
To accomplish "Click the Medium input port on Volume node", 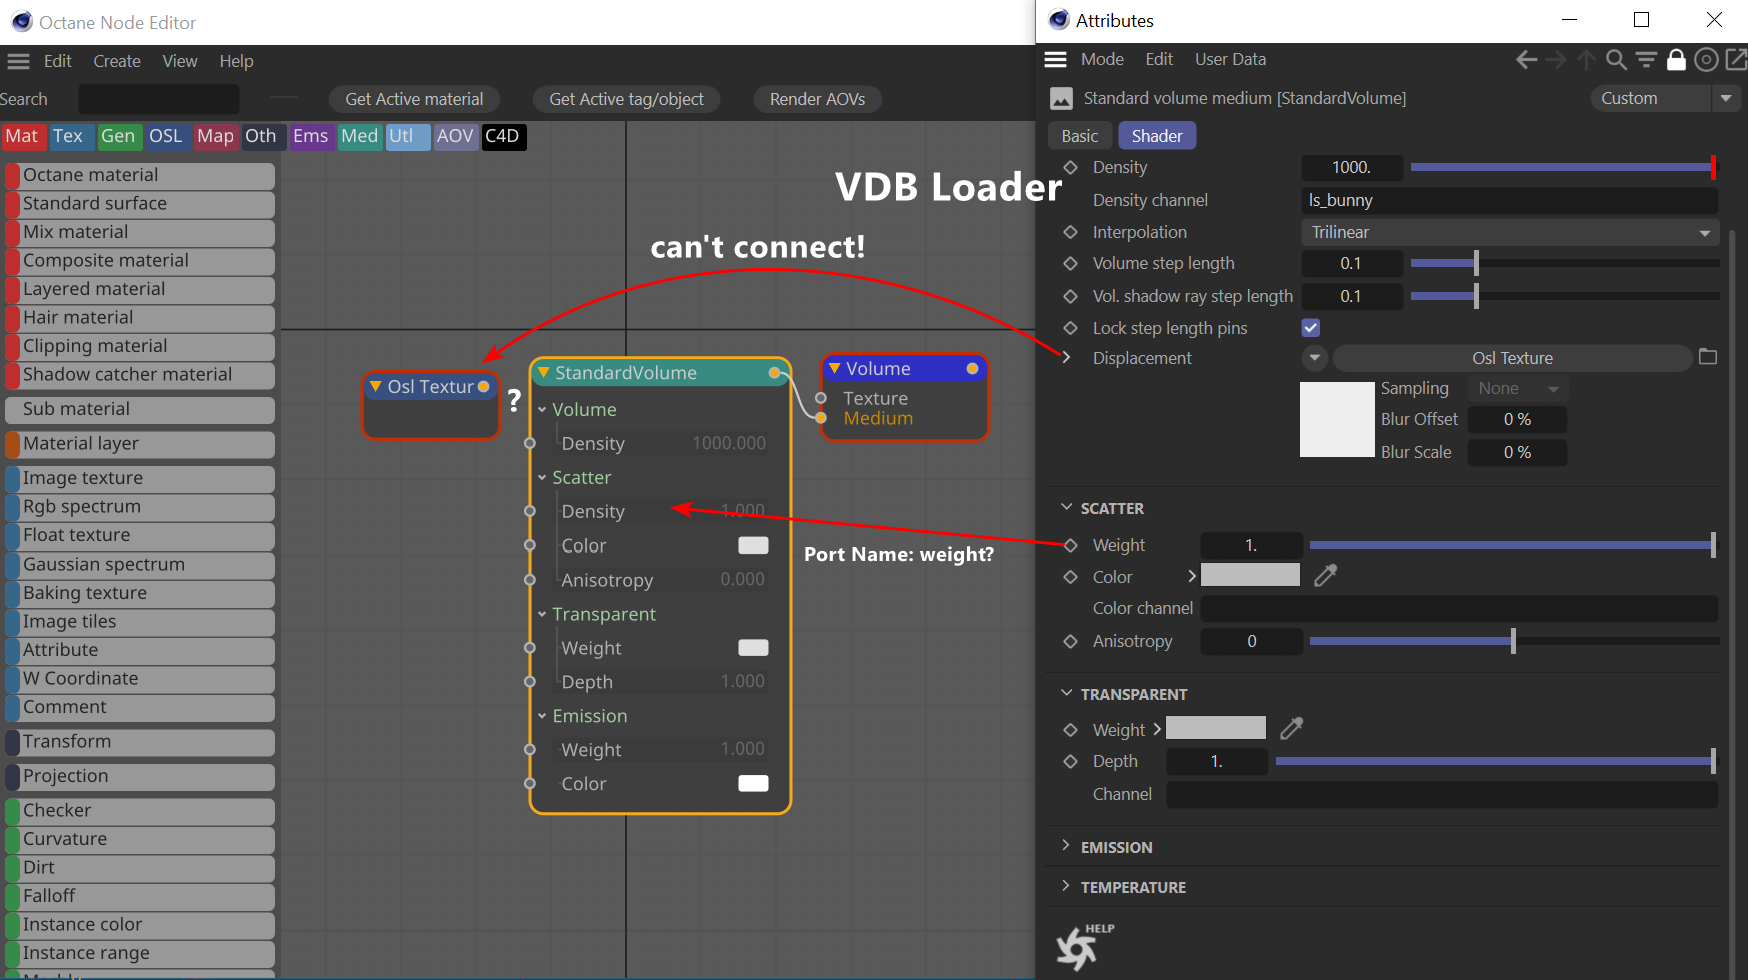I will tap(821, 418).
